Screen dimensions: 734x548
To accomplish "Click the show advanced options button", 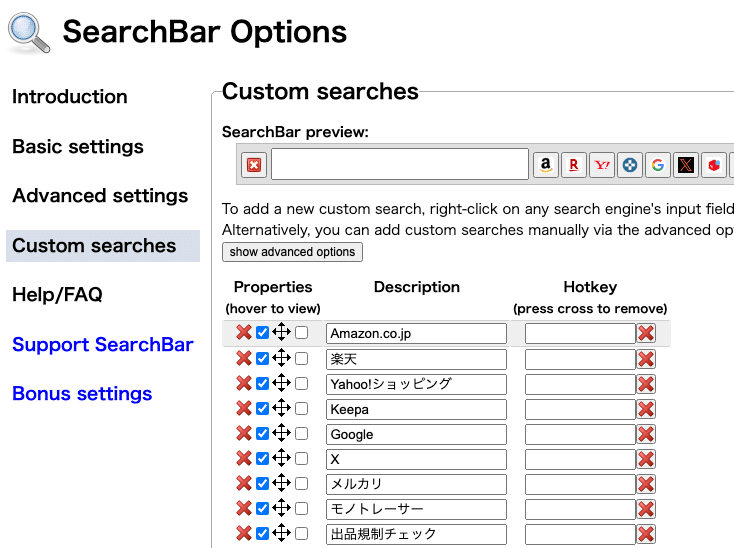I will pyautogui.click(x=292, y=252).
